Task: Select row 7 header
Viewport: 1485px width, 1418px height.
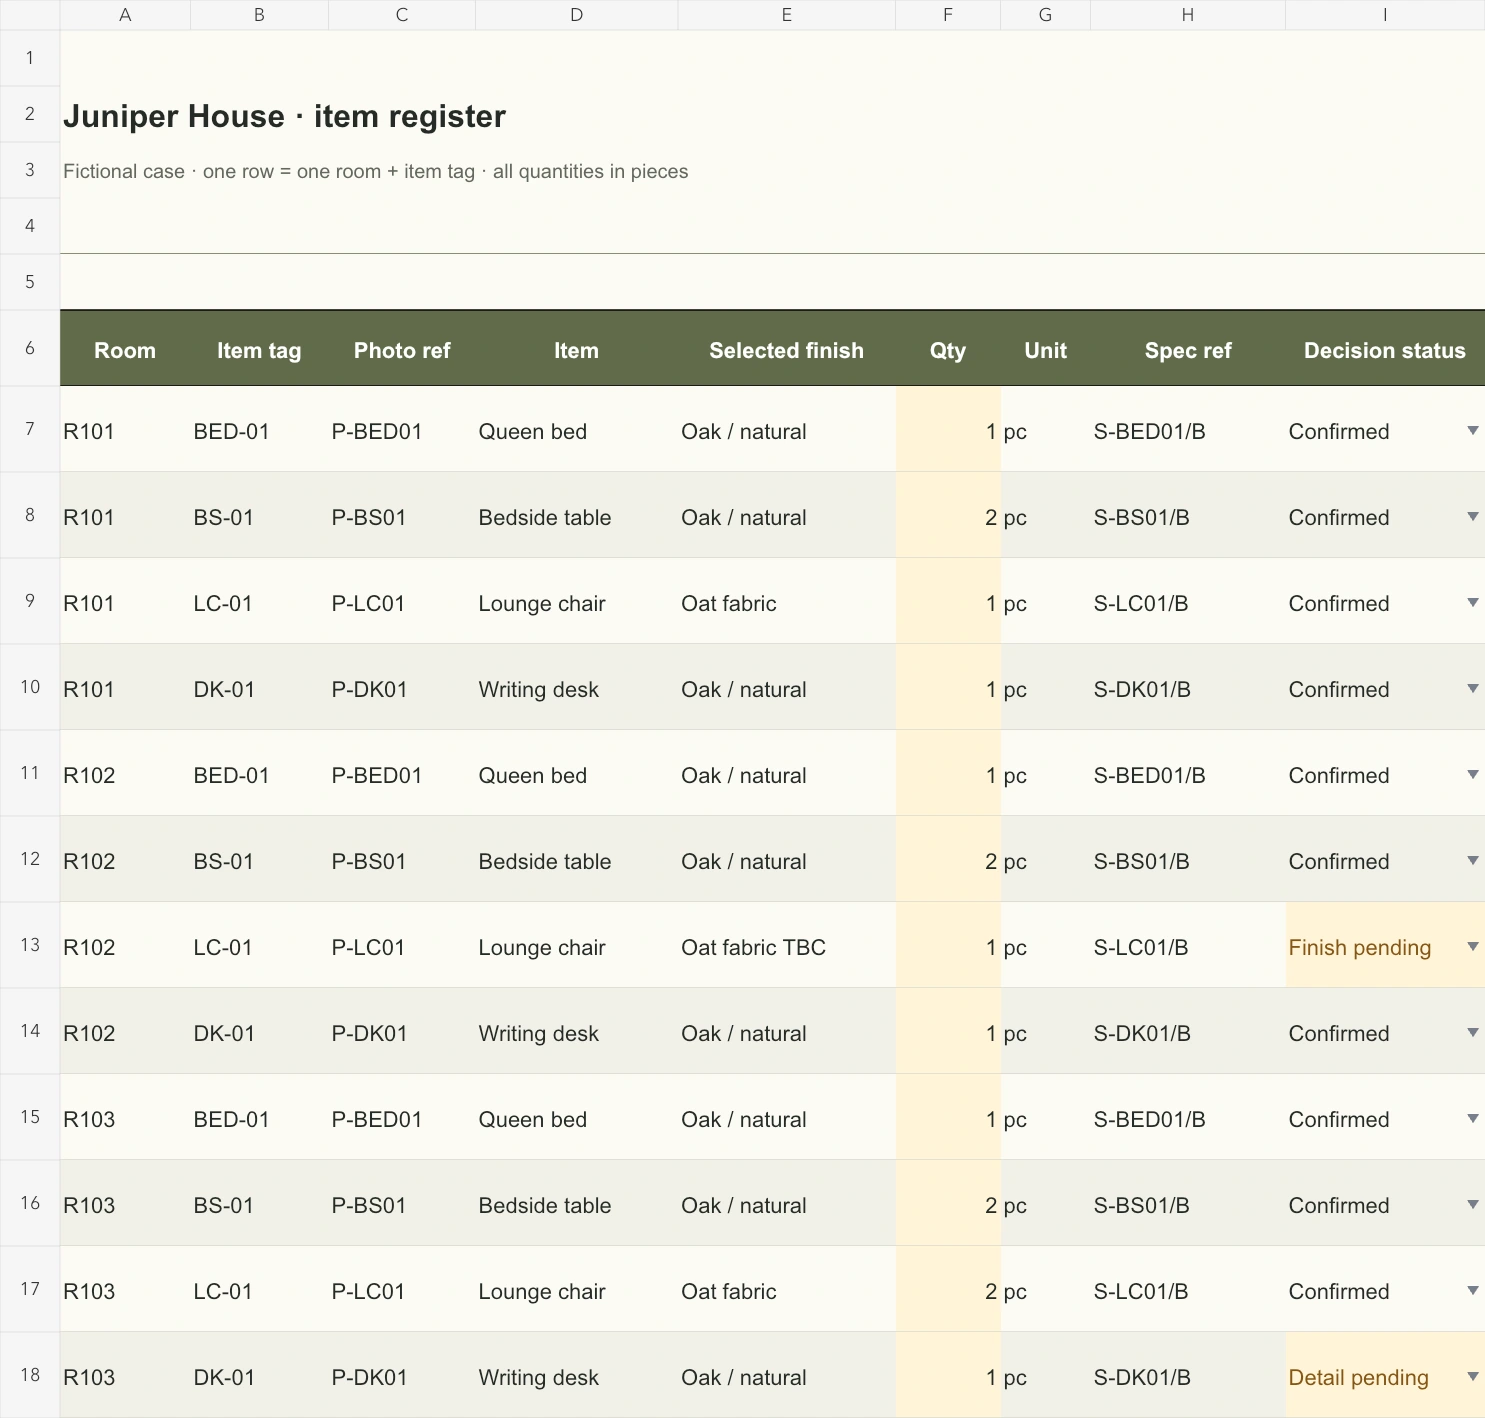Action: (x=30, y=429)
